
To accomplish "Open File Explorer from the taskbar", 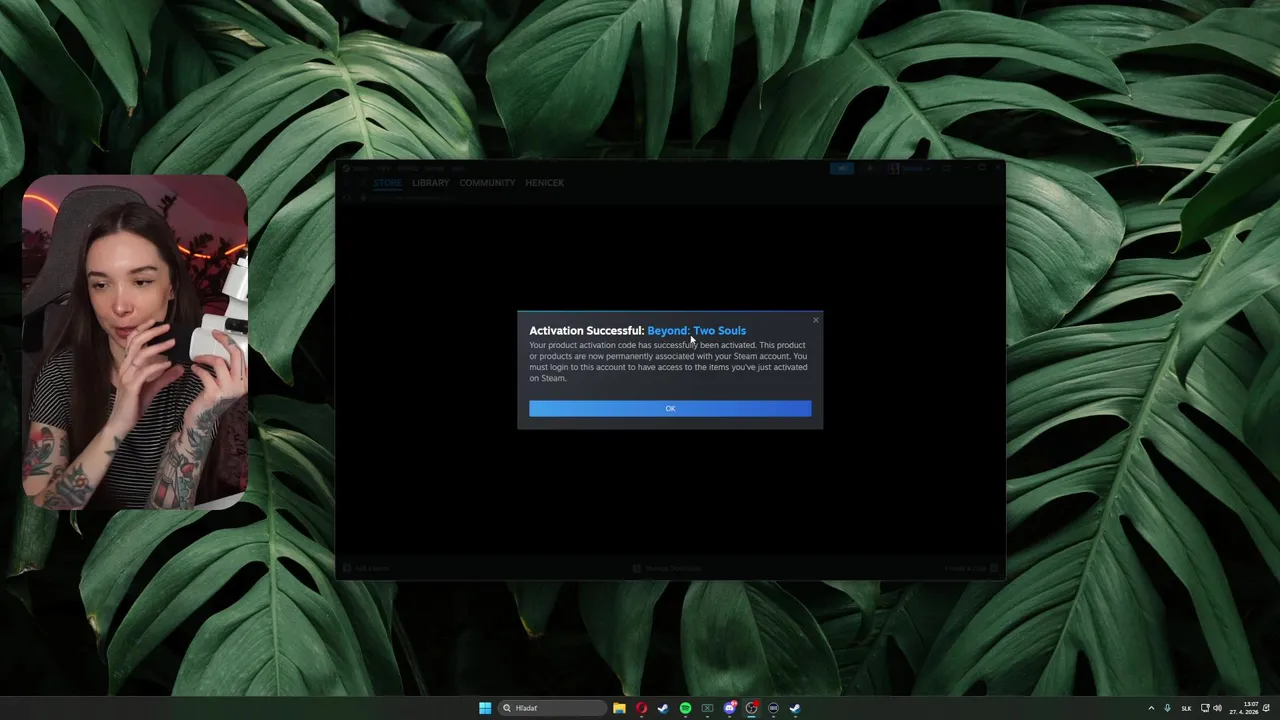I will click(x=619, y=708).
